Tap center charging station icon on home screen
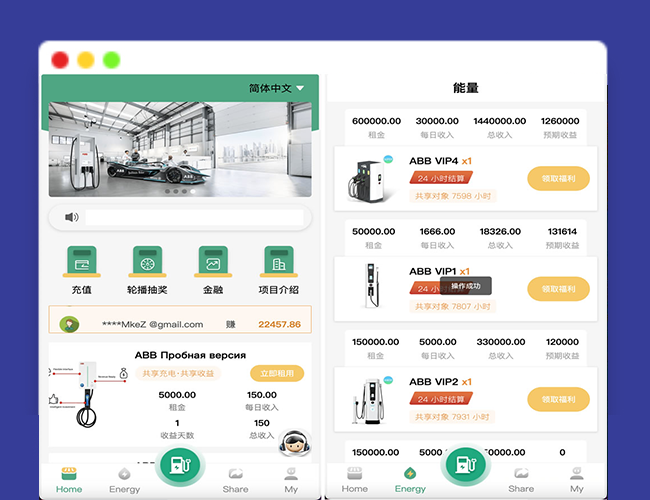Viewport: 650px width, 500px height. coord(180,465)
